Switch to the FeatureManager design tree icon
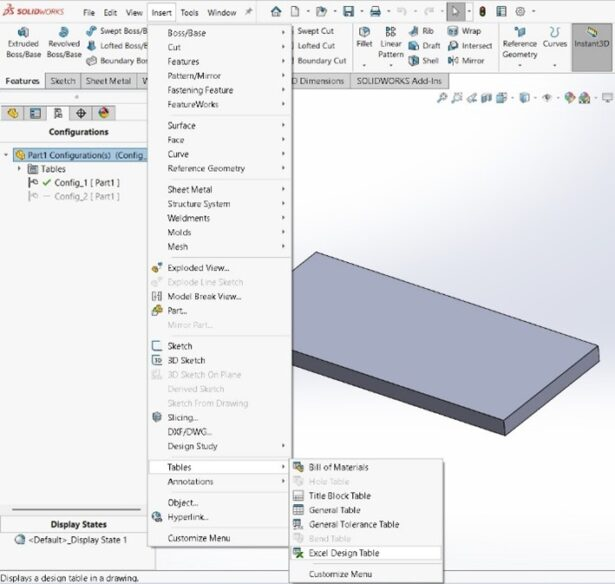 [13, 113]
